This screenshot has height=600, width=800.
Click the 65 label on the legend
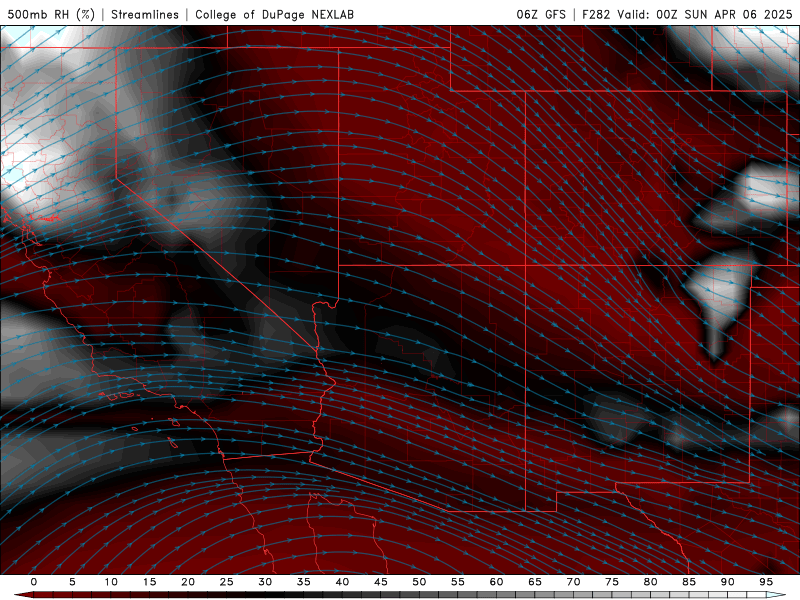(x=535, y=582)
